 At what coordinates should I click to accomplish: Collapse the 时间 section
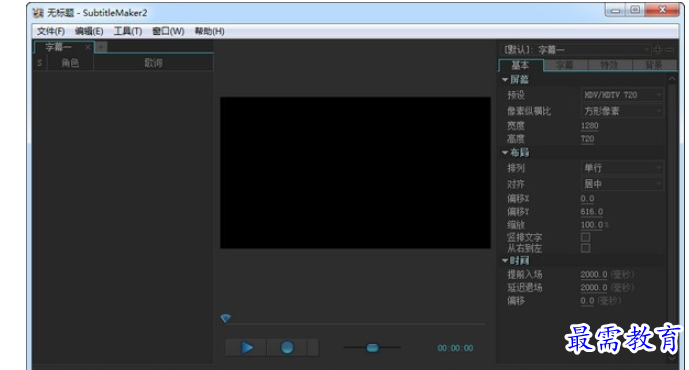pos(505,261)
